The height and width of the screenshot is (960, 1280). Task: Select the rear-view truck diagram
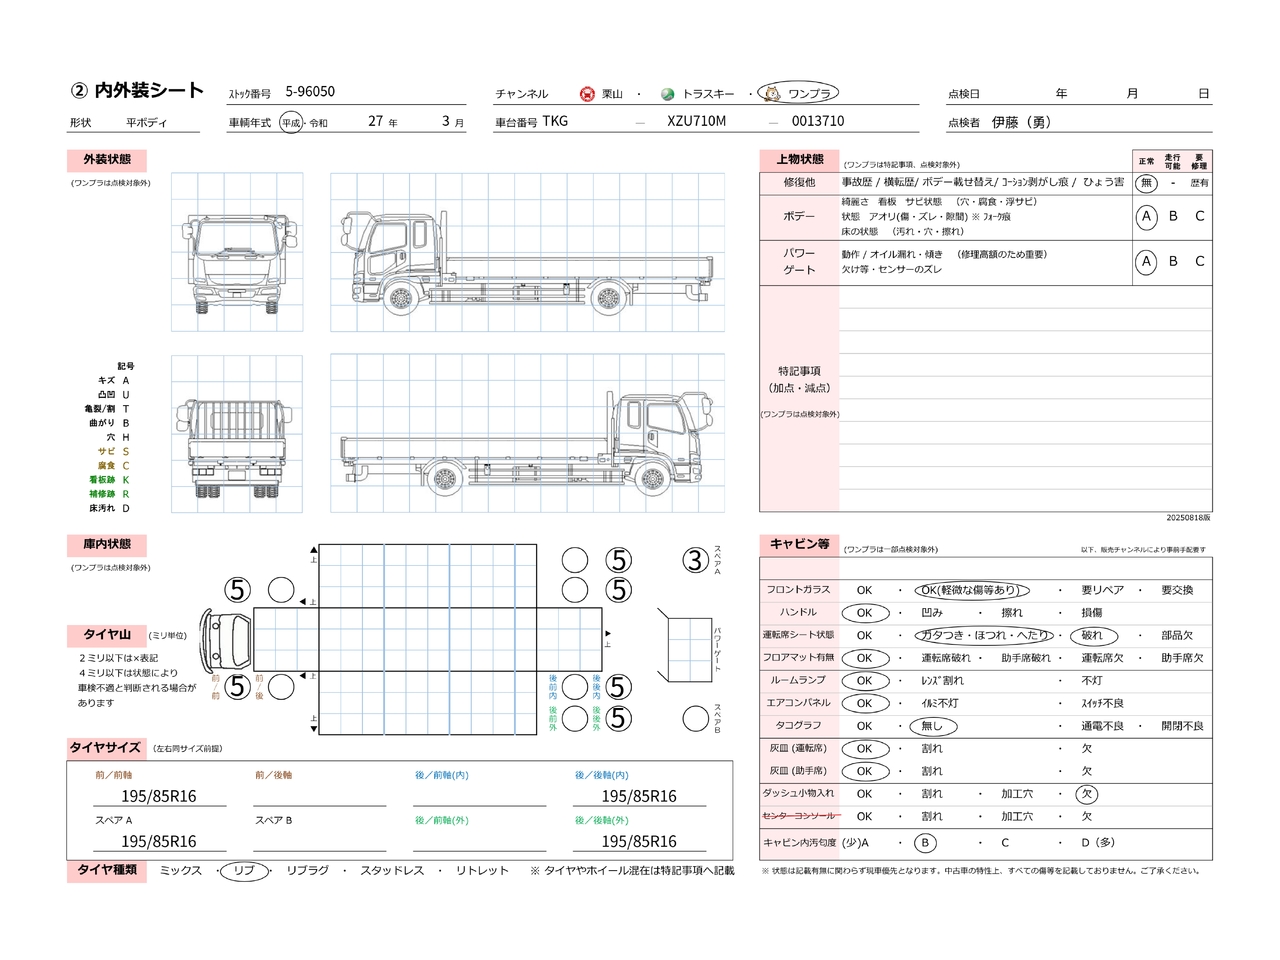[x=237, y=435]
